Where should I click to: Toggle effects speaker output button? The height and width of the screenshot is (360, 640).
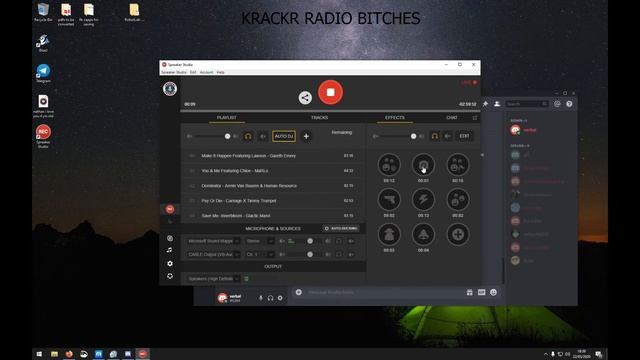(448, 136)
